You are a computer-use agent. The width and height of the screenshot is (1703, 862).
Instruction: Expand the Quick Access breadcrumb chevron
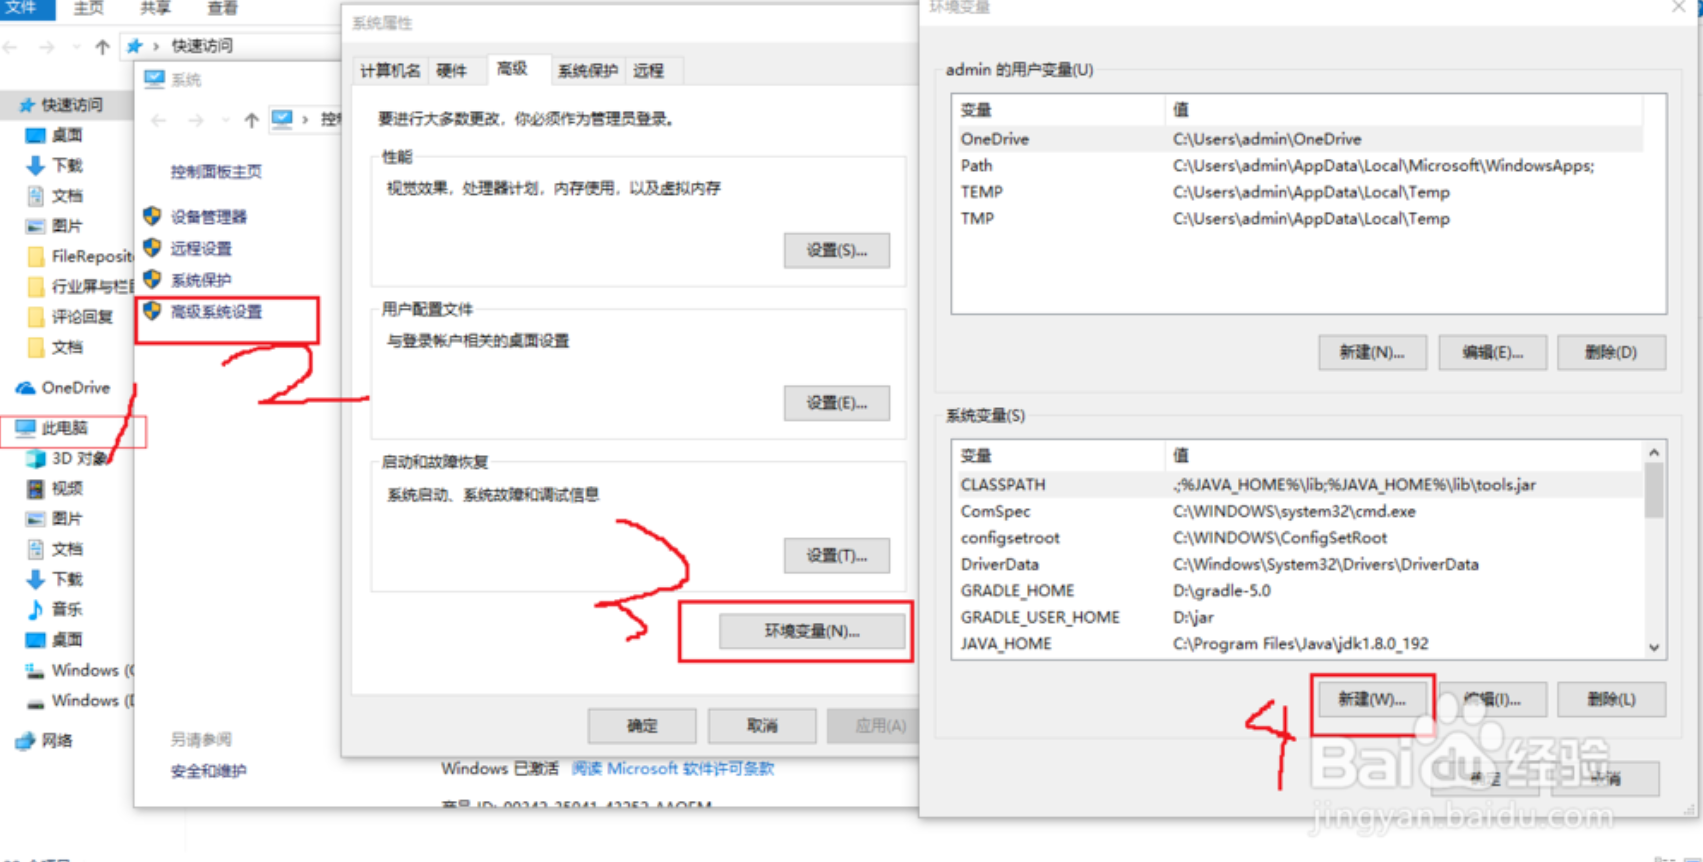[156, 46]
